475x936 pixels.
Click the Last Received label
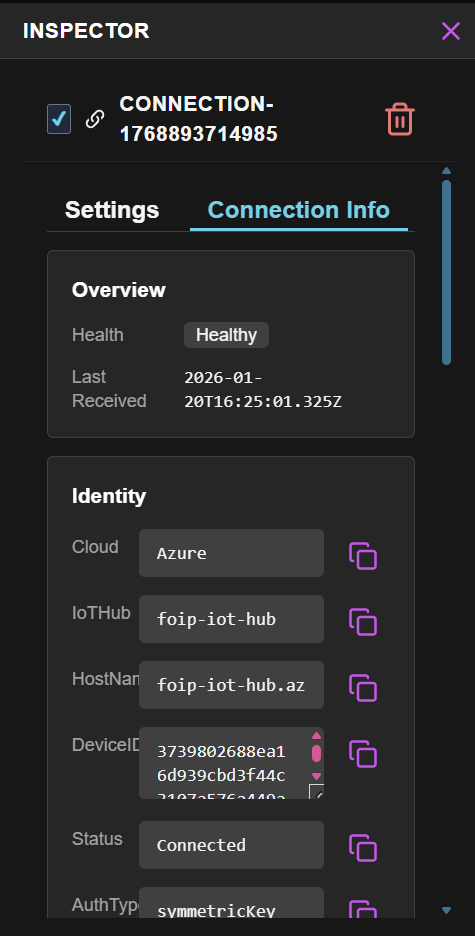(x=109, y=389)
